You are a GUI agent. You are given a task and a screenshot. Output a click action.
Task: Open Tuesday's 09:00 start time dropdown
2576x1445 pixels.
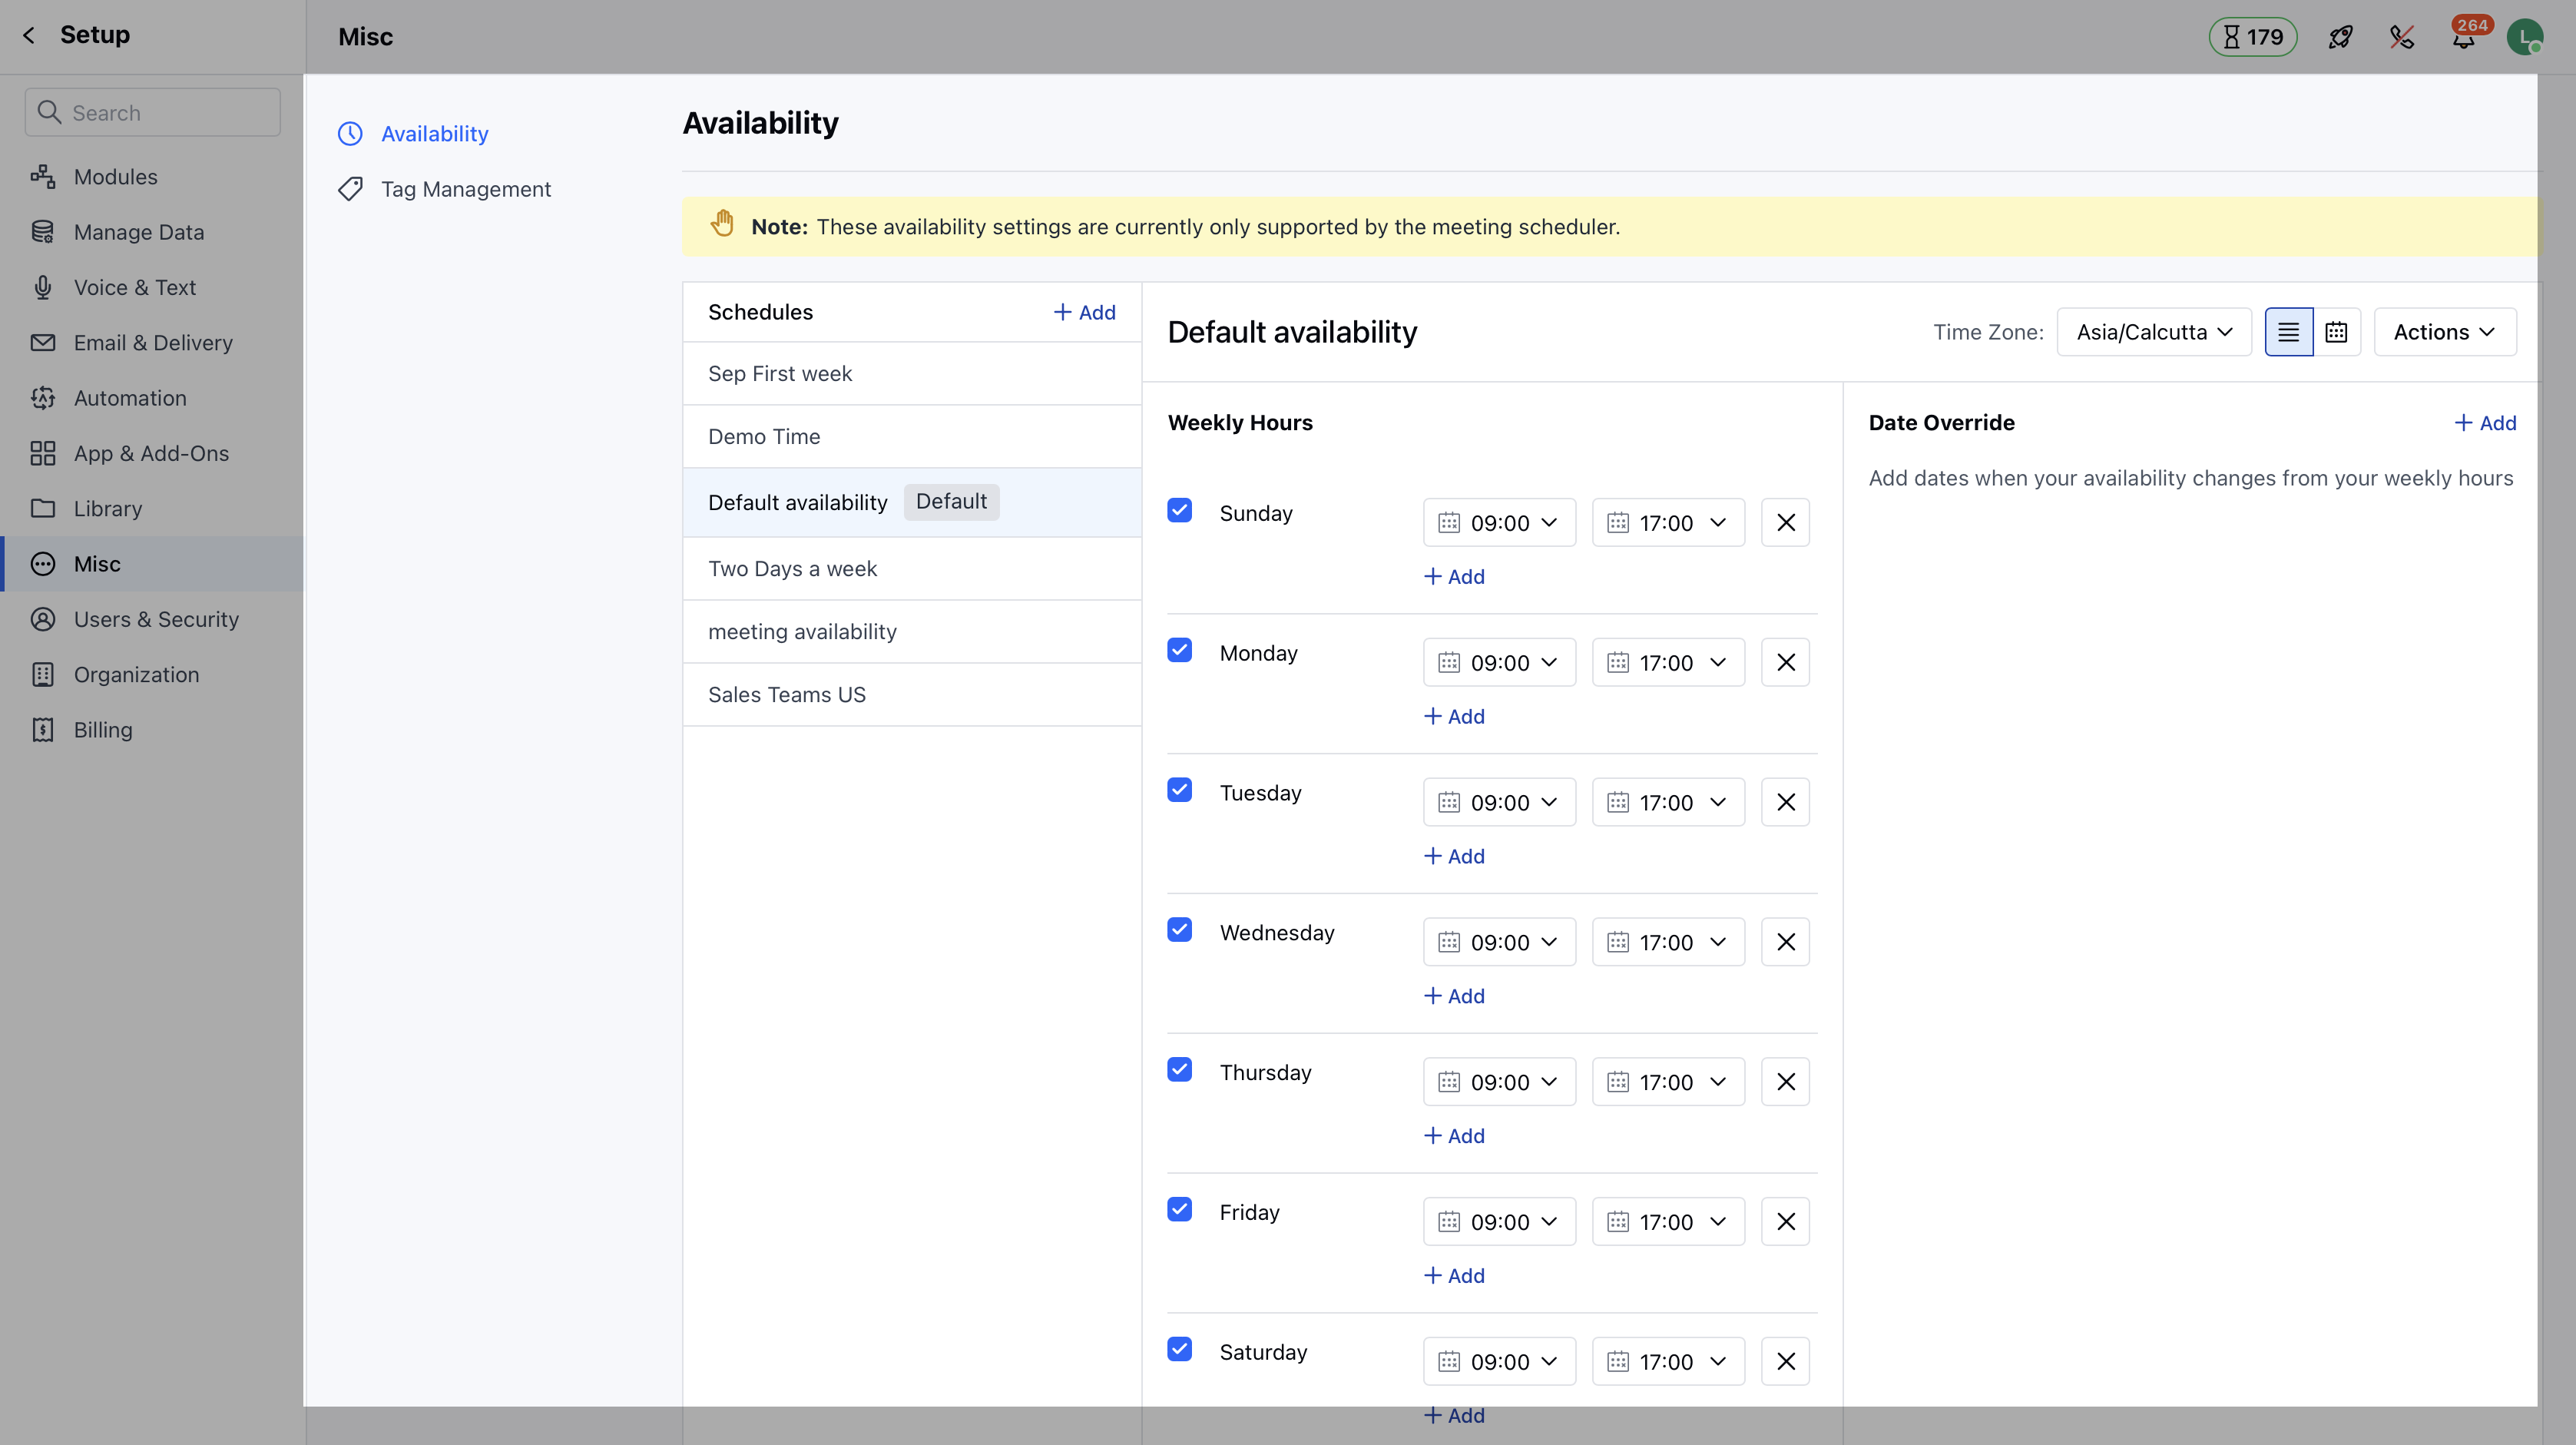click(1498, 802)
